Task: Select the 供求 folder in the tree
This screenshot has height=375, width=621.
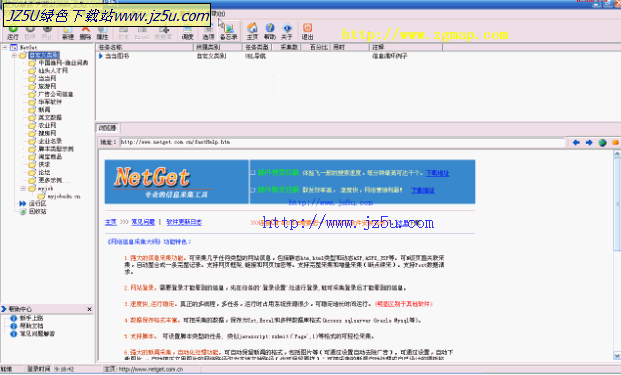Action: pyautogui.click(x=44, y=165)
